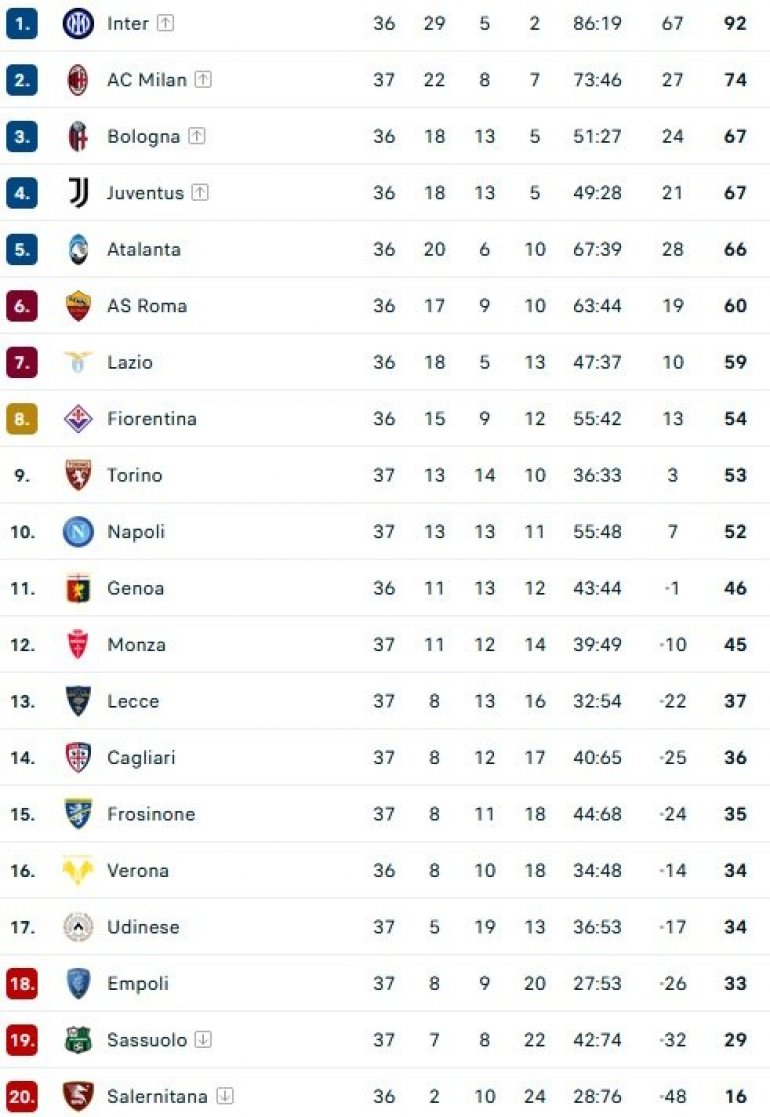The height and width of the screenshot is (1117, 770).
Task: Click the up-arrow badge next to Bologna
Action: 196,137
